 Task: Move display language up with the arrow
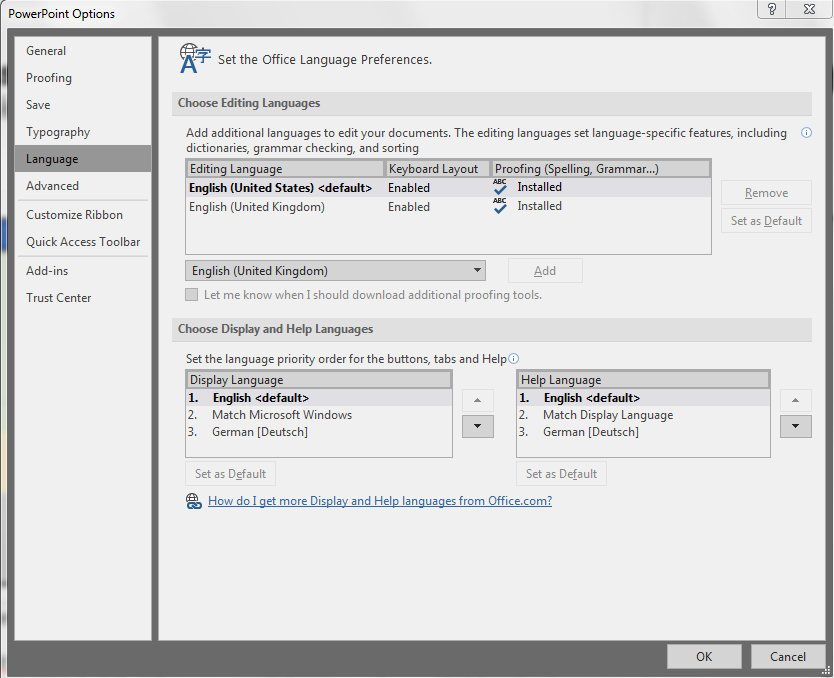pos(478,400)
